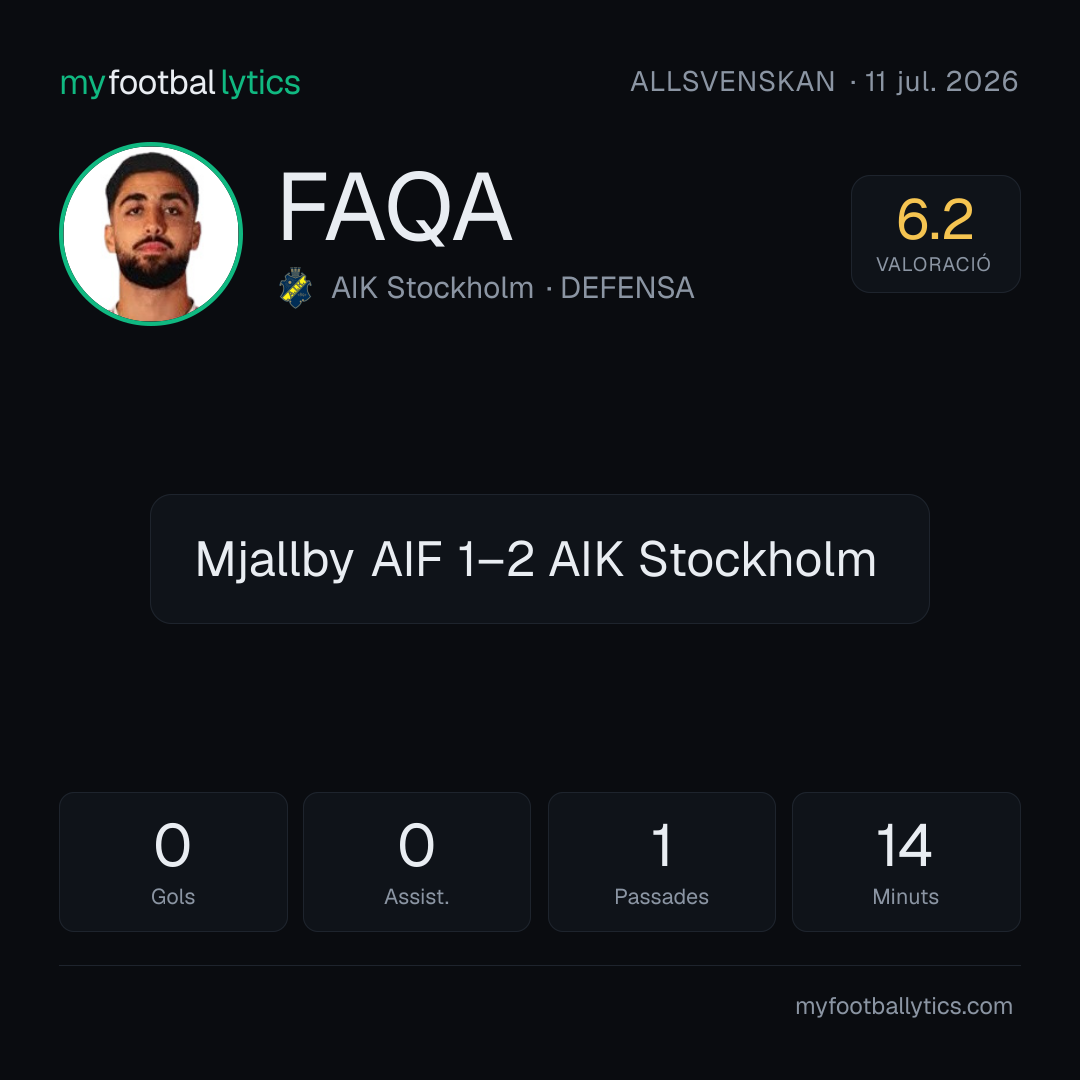Click the VALORACIÓ caption under the rating
1080x1080 pixels.
pos(933,264)
